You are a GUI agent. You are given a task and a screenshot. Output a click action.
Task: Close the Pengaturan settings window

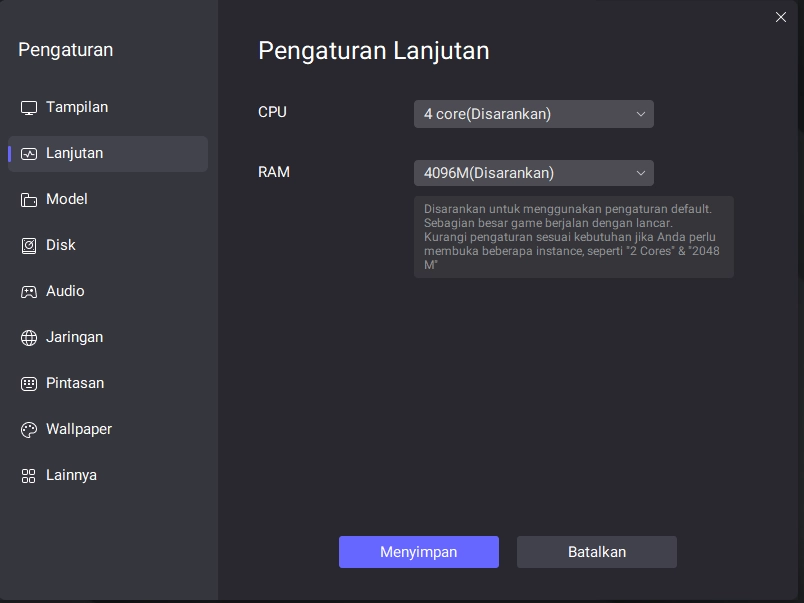click(x=781, y=17)
